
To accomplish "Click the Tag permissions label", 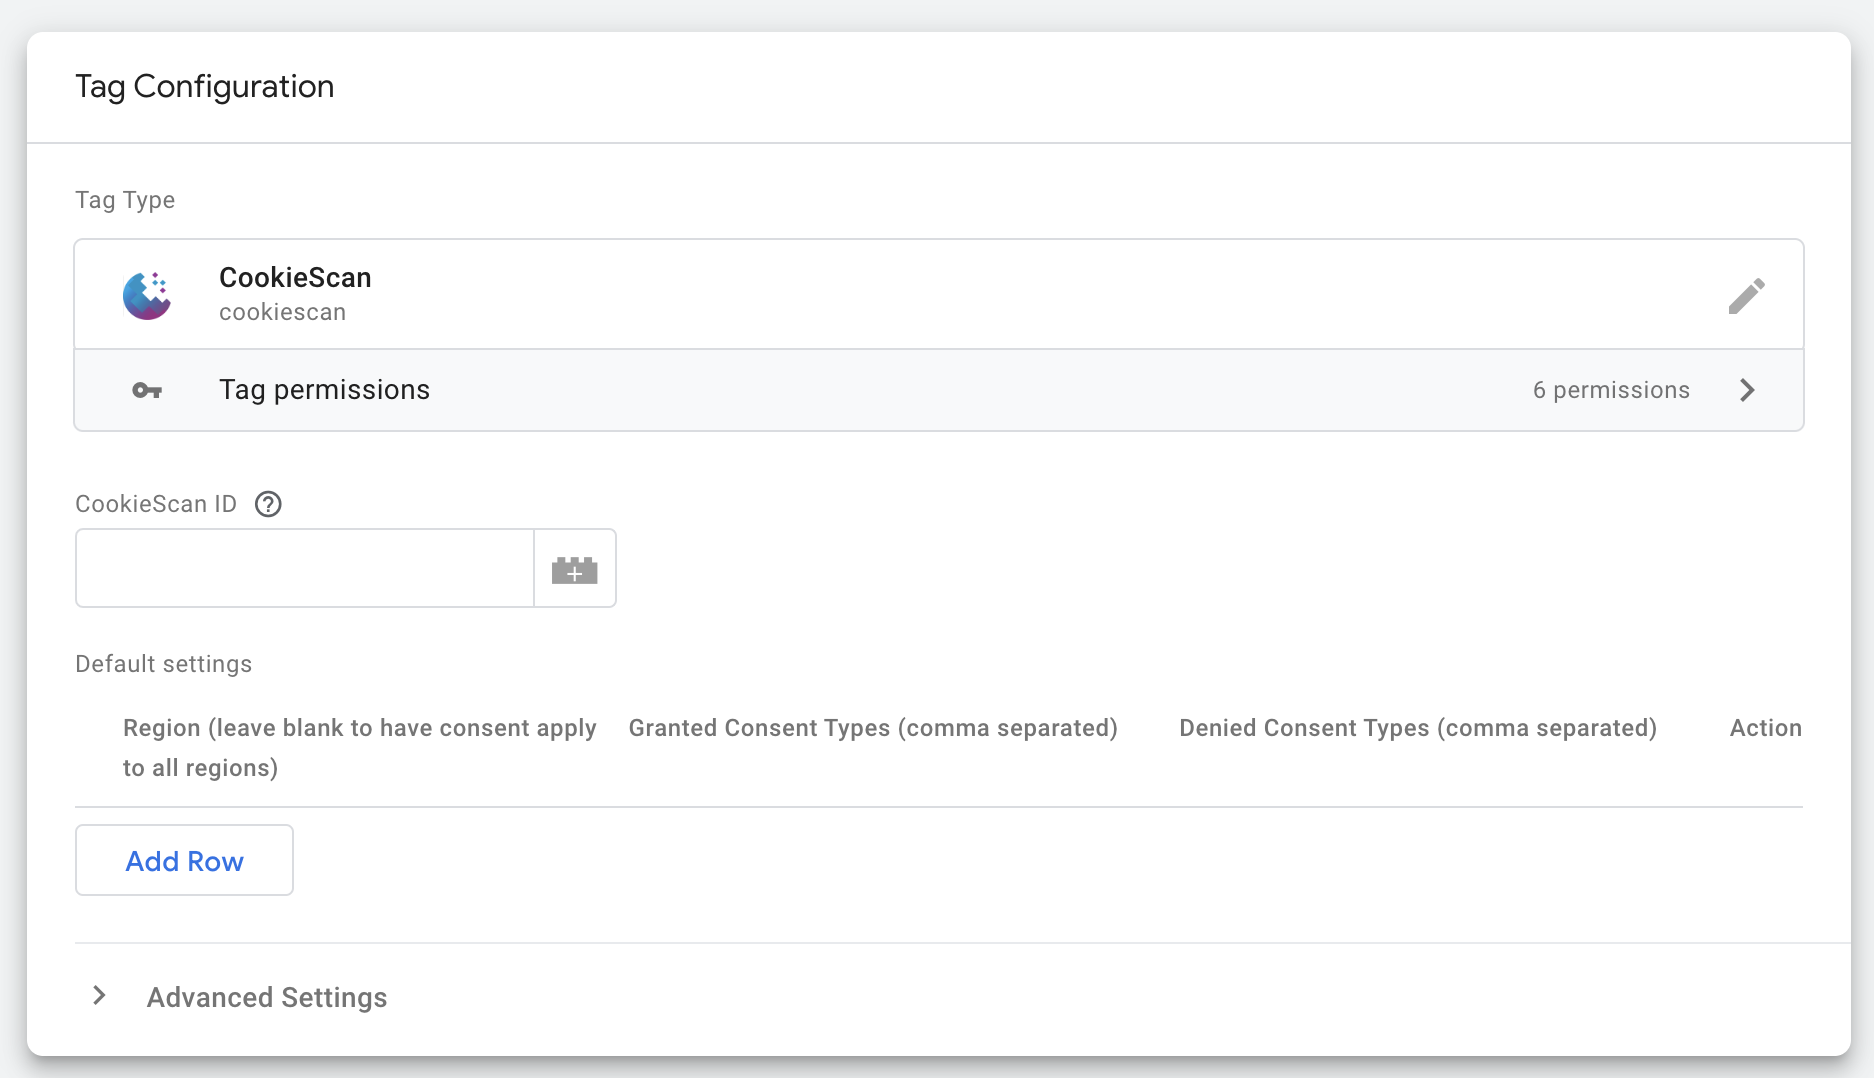I will click(324, 390).
